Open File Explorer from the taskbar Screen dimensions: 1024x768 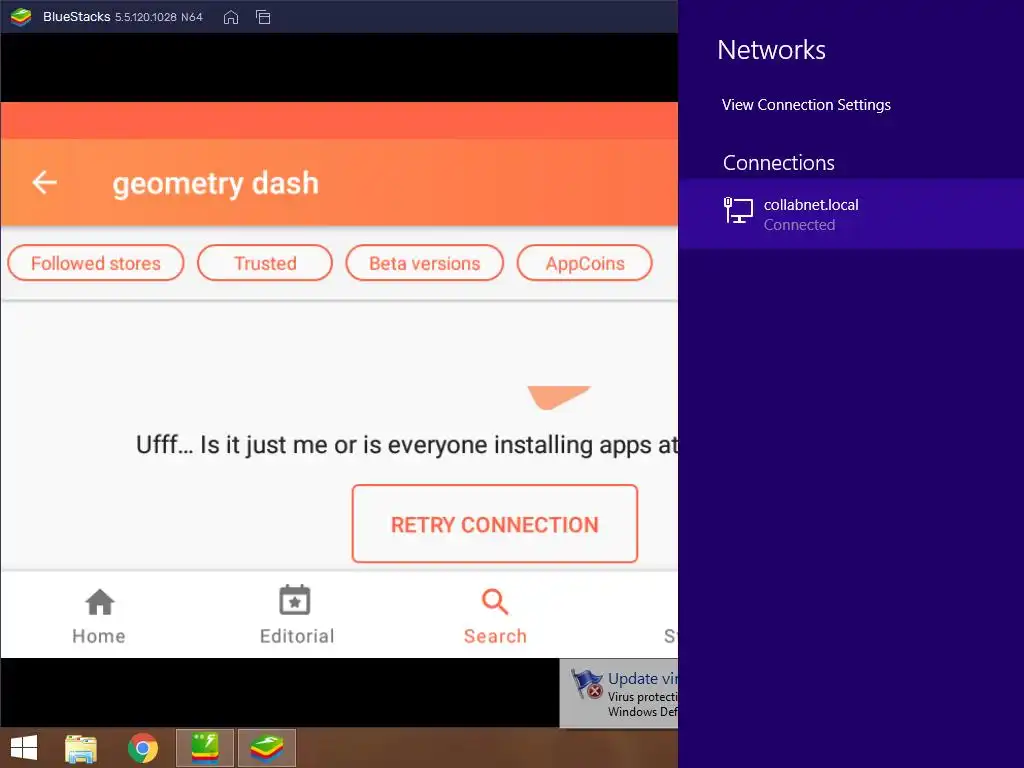pos(81,748)
